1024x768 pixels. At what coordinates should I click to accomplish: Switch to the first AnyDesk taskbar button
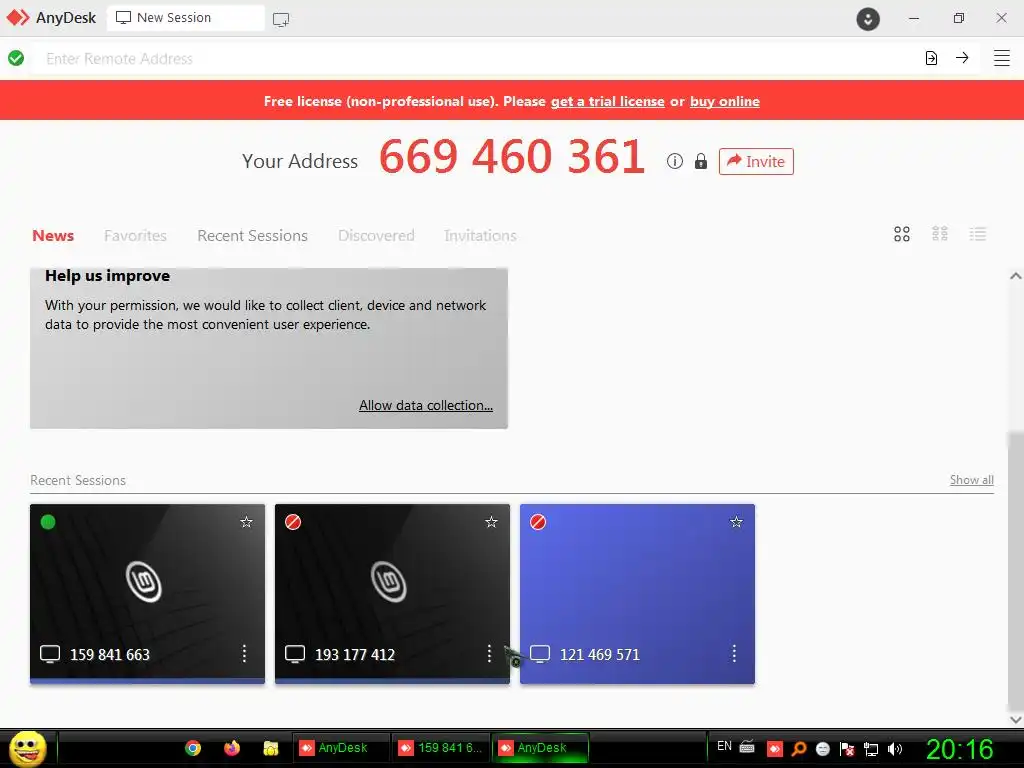coord(340,748)
